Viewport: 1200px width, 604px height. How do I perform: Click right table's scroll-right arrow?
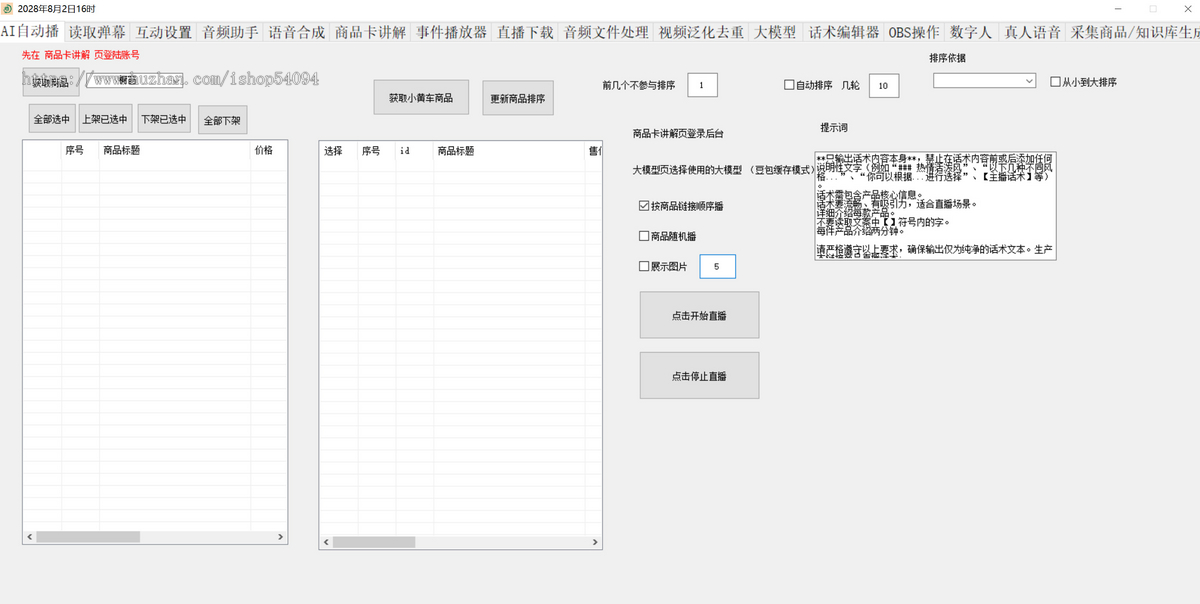coord(596,542)
